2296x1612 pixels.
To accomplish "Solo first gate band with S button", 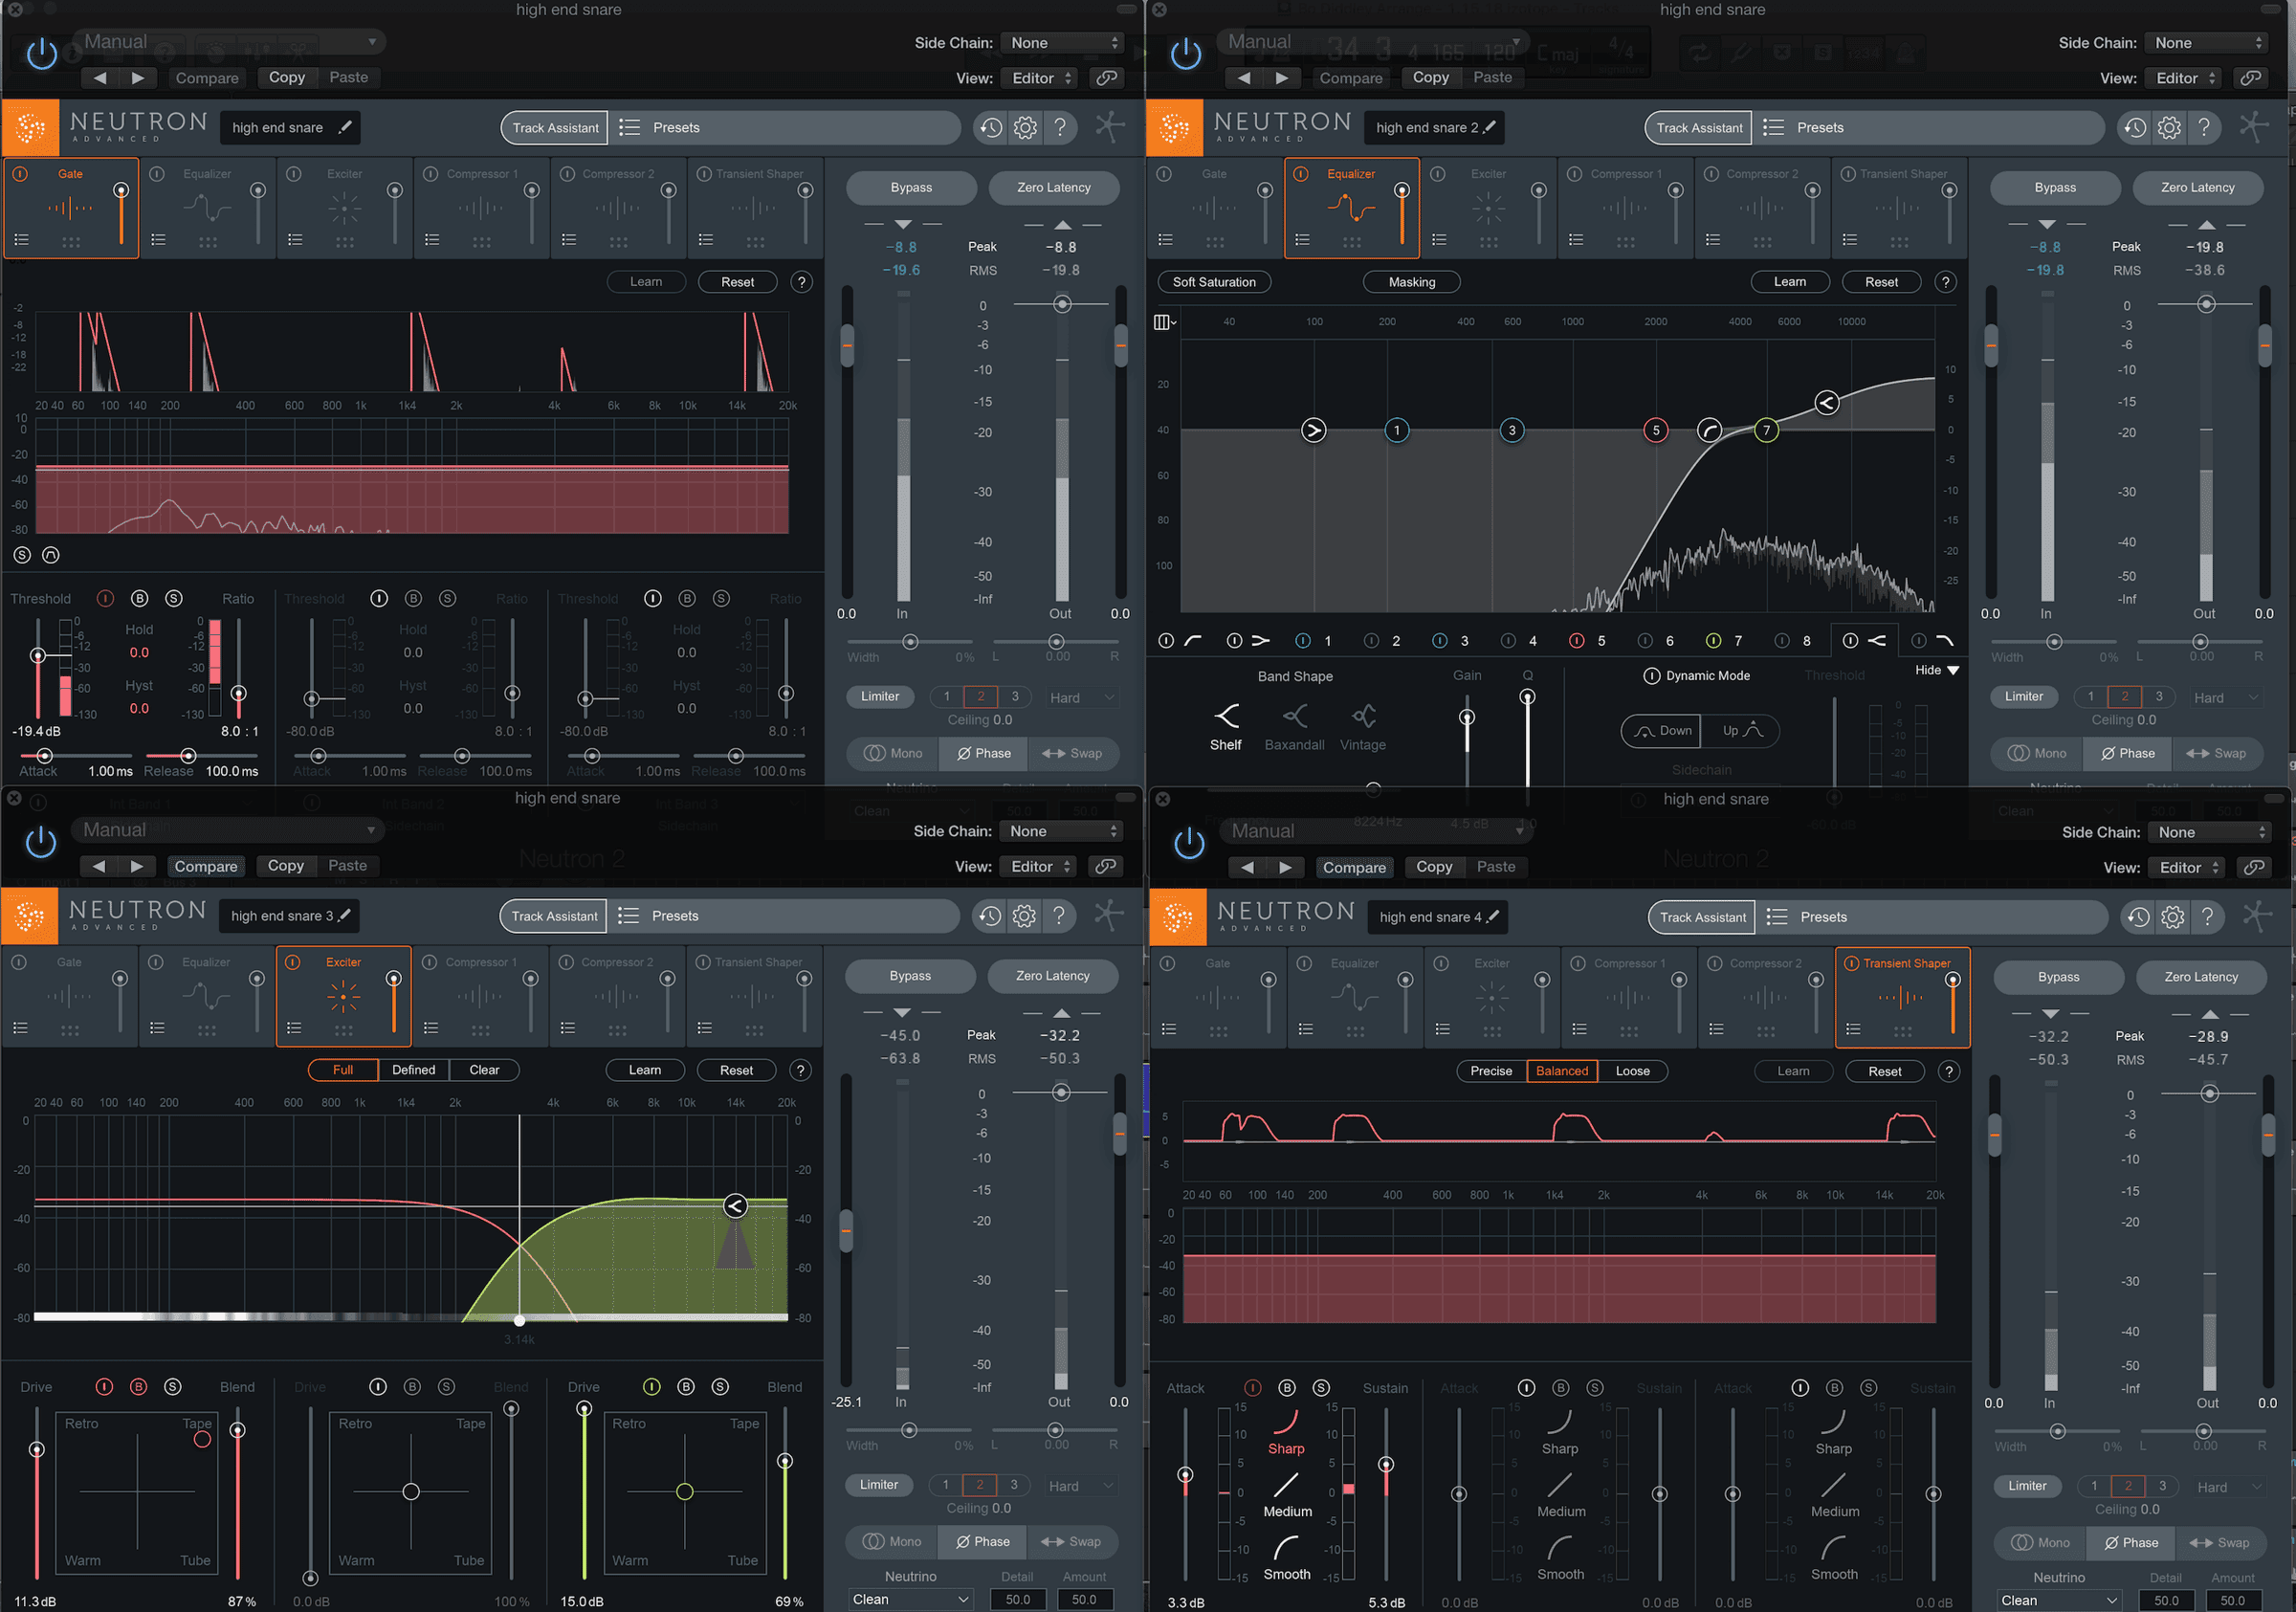I will click(x=174, y=598).
